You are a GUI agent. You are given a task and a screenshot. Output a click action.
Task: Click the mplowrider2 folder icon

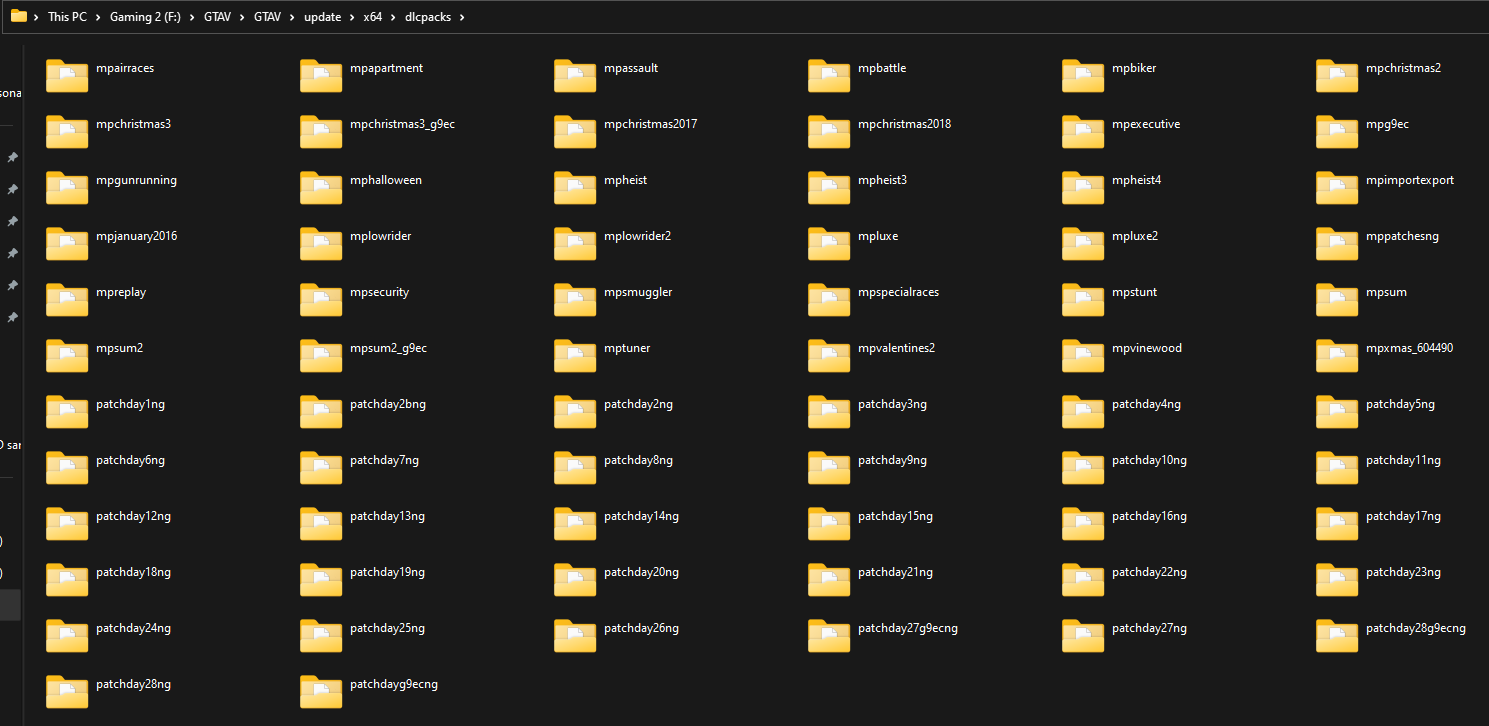[x=575, y=243]
